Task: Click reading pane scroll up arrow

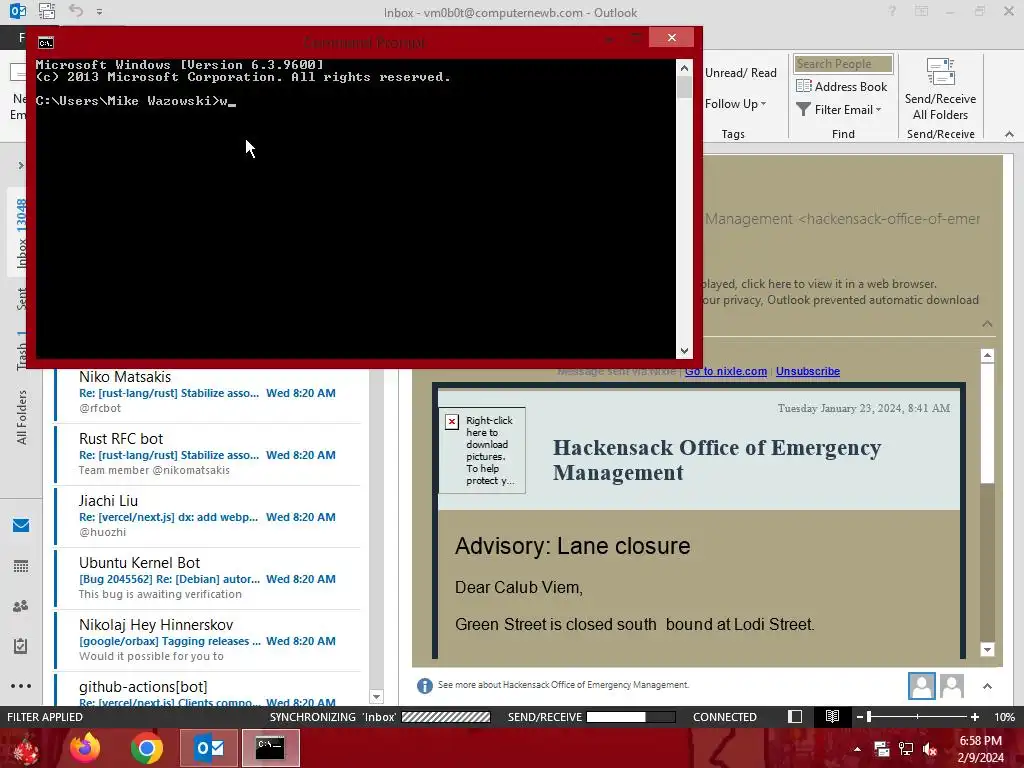Action: [987, 355]
